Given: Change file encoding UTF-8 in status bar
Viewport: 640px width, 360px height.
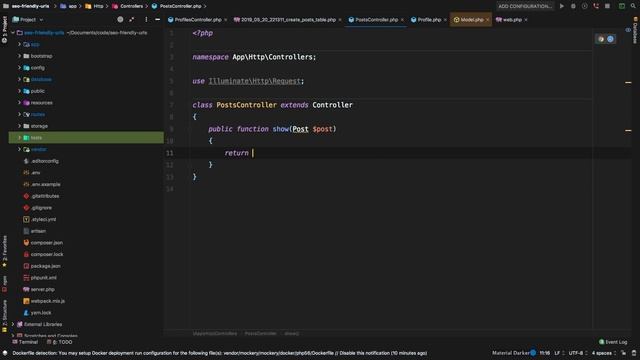Looking at the screenshot, I should pos(578,353).
